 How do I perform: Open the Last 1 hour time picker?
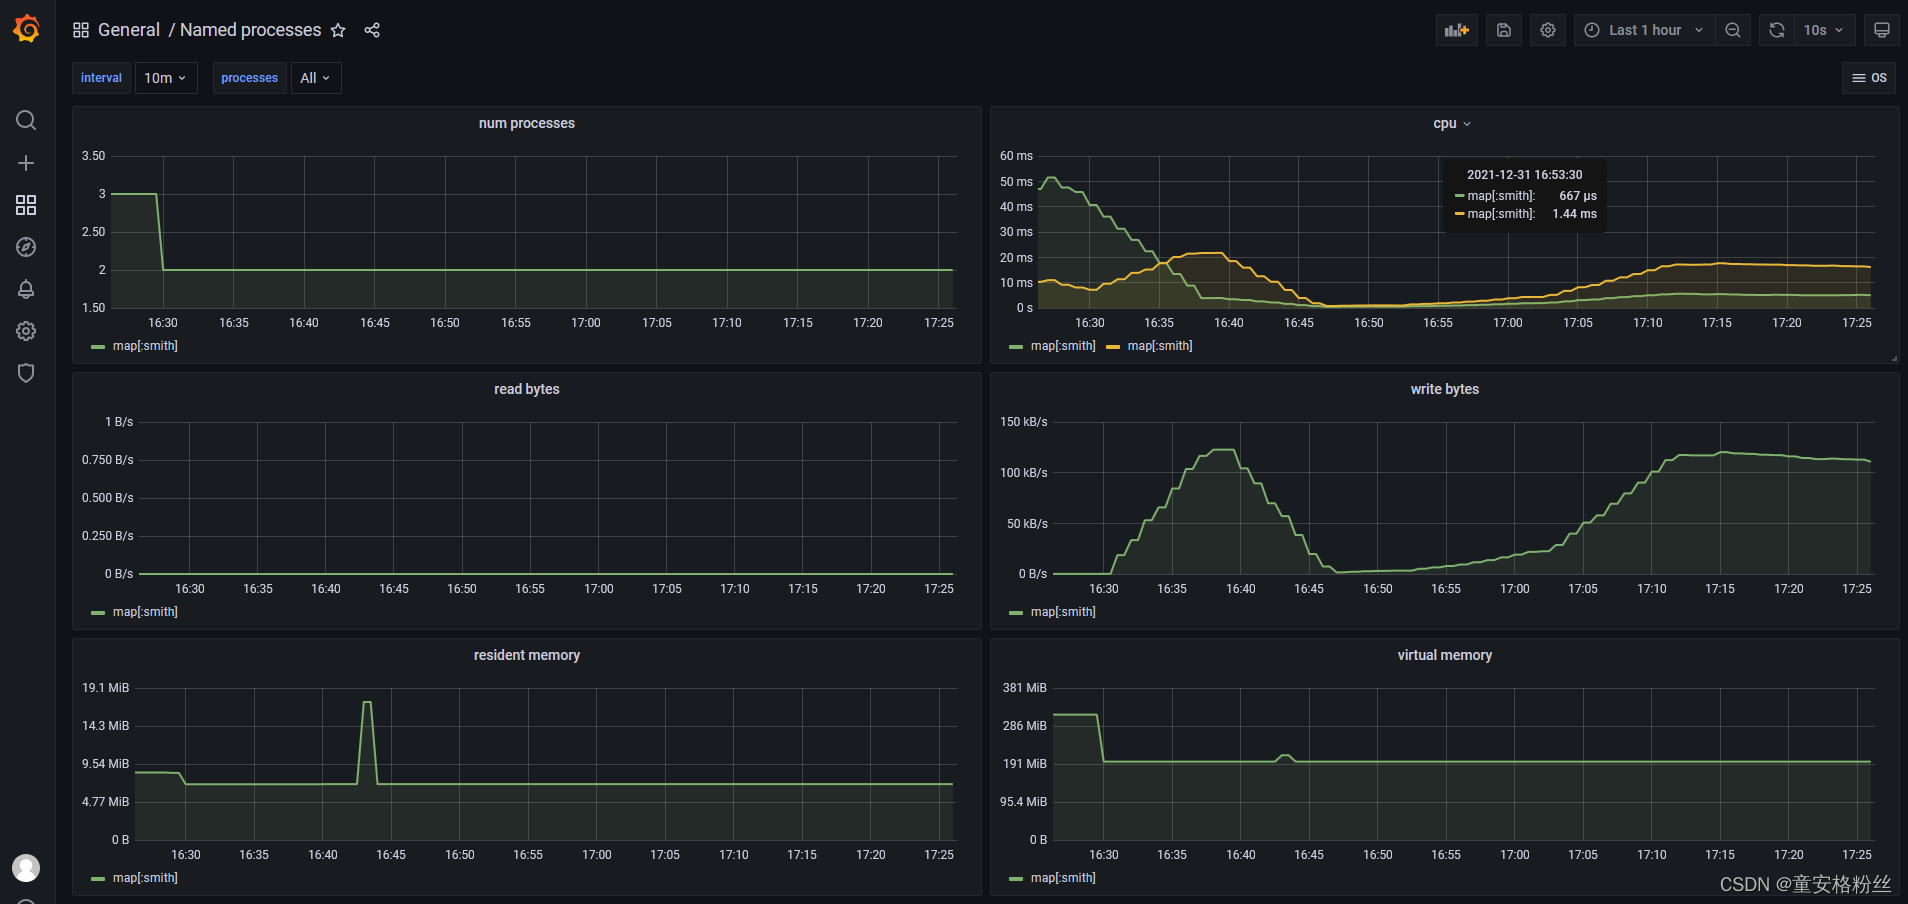(x=1643, y=29)
